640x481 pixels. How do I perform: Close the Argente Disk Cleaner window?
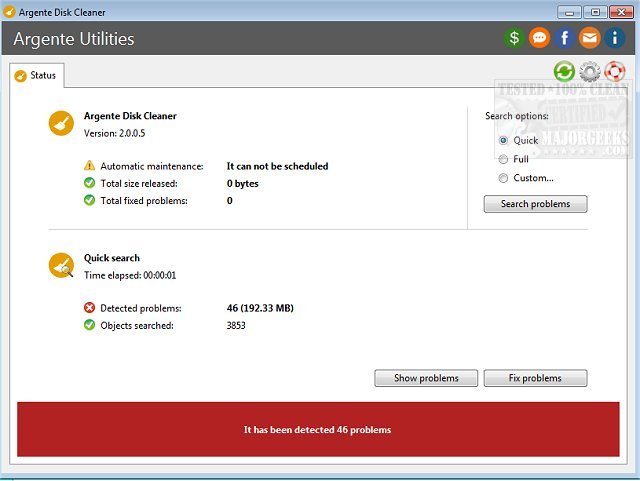[621, 12]
